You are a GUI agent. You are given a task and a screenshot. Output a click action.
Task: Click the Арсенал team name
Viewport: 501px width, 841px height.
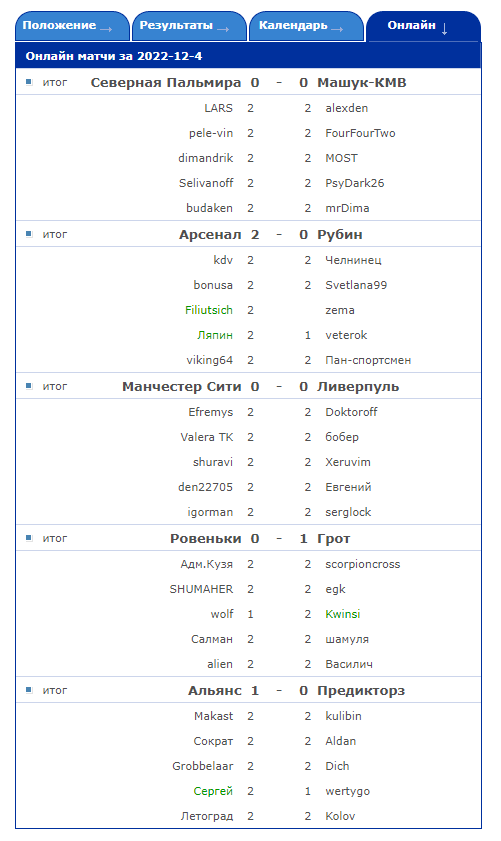pos(210,234)
